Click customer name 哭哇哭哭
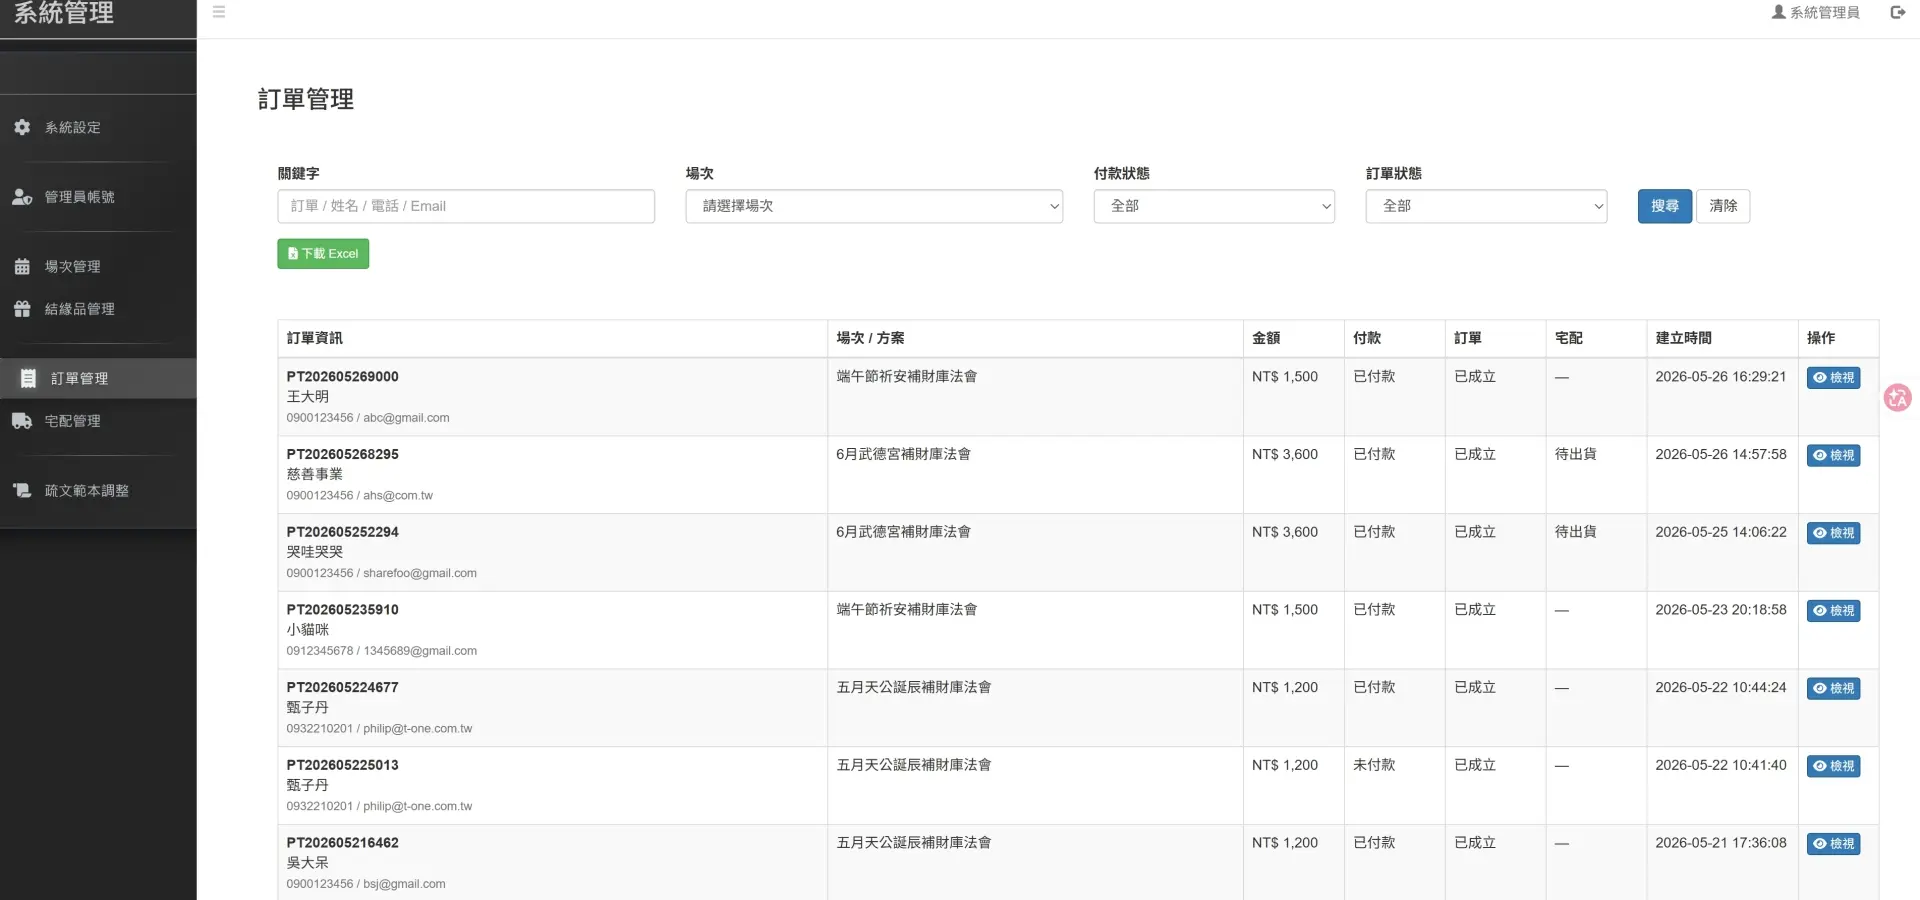 coord(314,552)
